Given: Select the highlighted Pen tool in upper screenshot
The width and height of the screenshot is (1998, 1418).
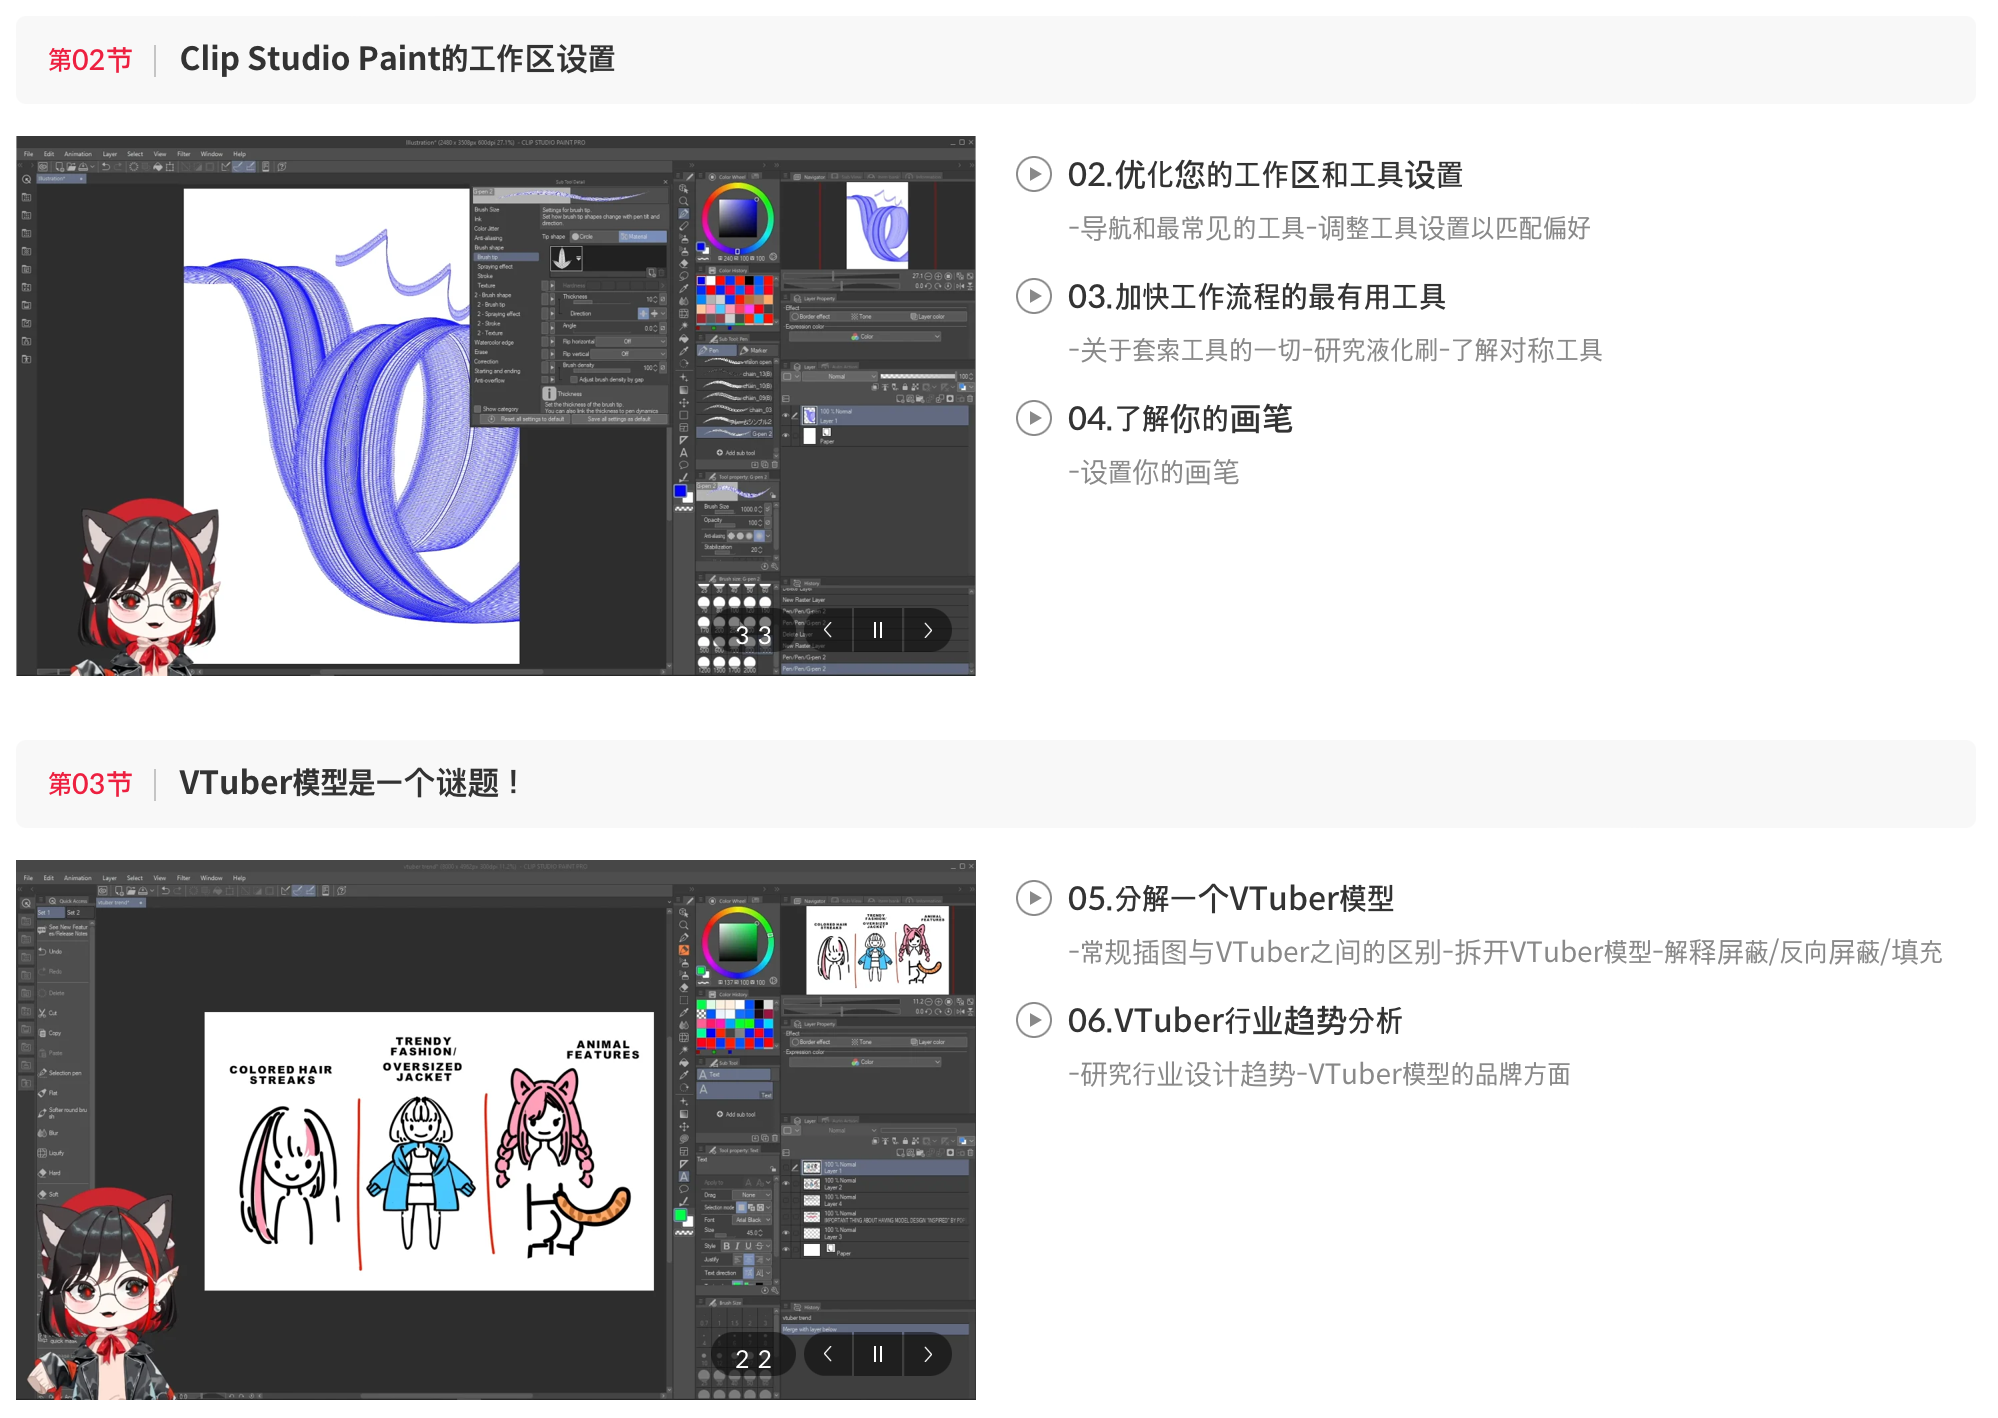Looking at the screenshot, I should click(x=684, y=213).
